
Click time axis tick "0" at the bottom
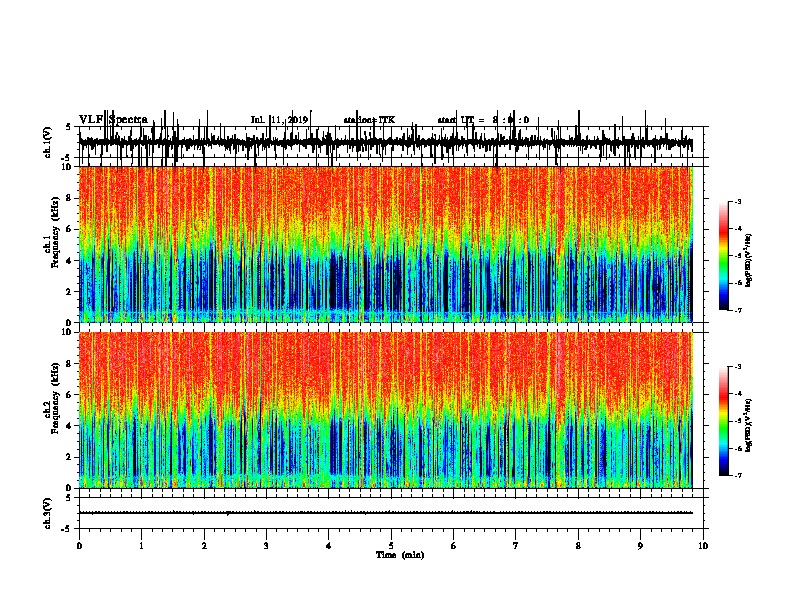[79, 545]
